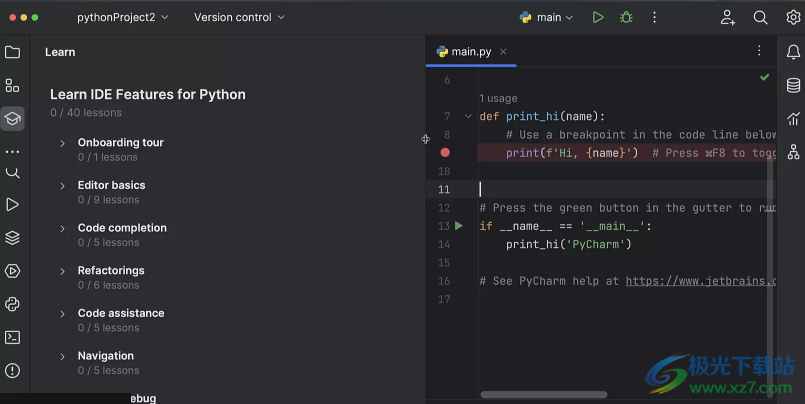
Task: Click Code completion module title
Action: [x=122, y=227]
